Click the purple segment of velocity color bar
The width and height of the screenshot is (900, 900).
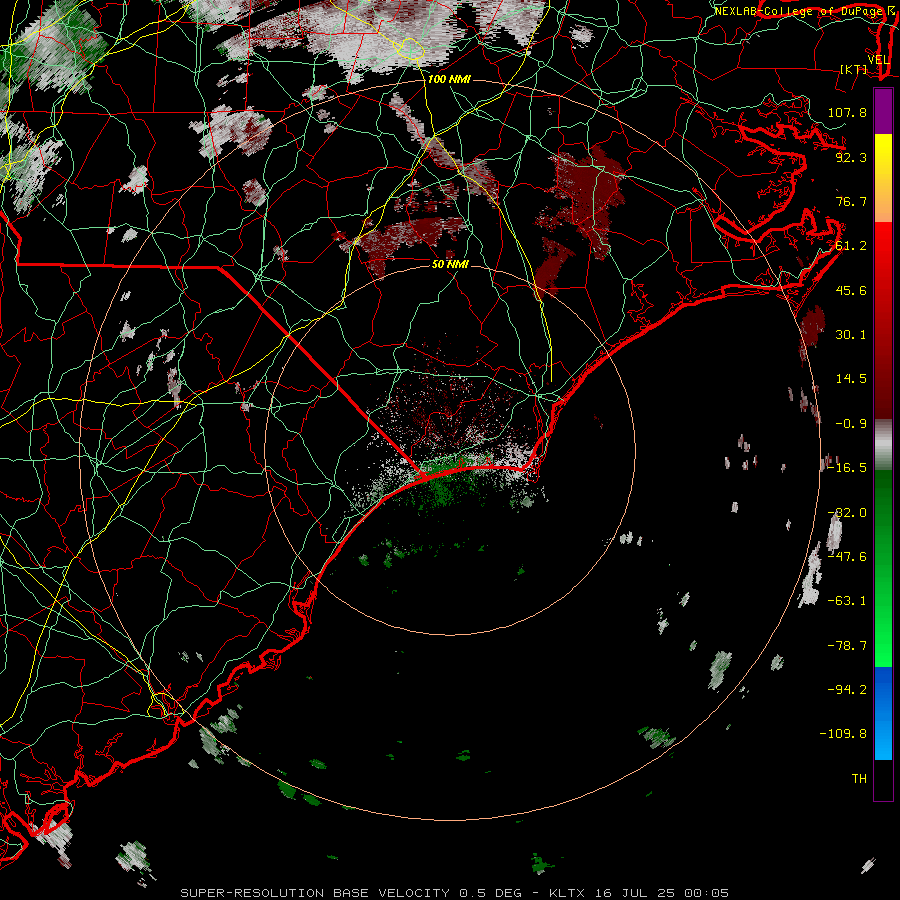pos(883,111)
